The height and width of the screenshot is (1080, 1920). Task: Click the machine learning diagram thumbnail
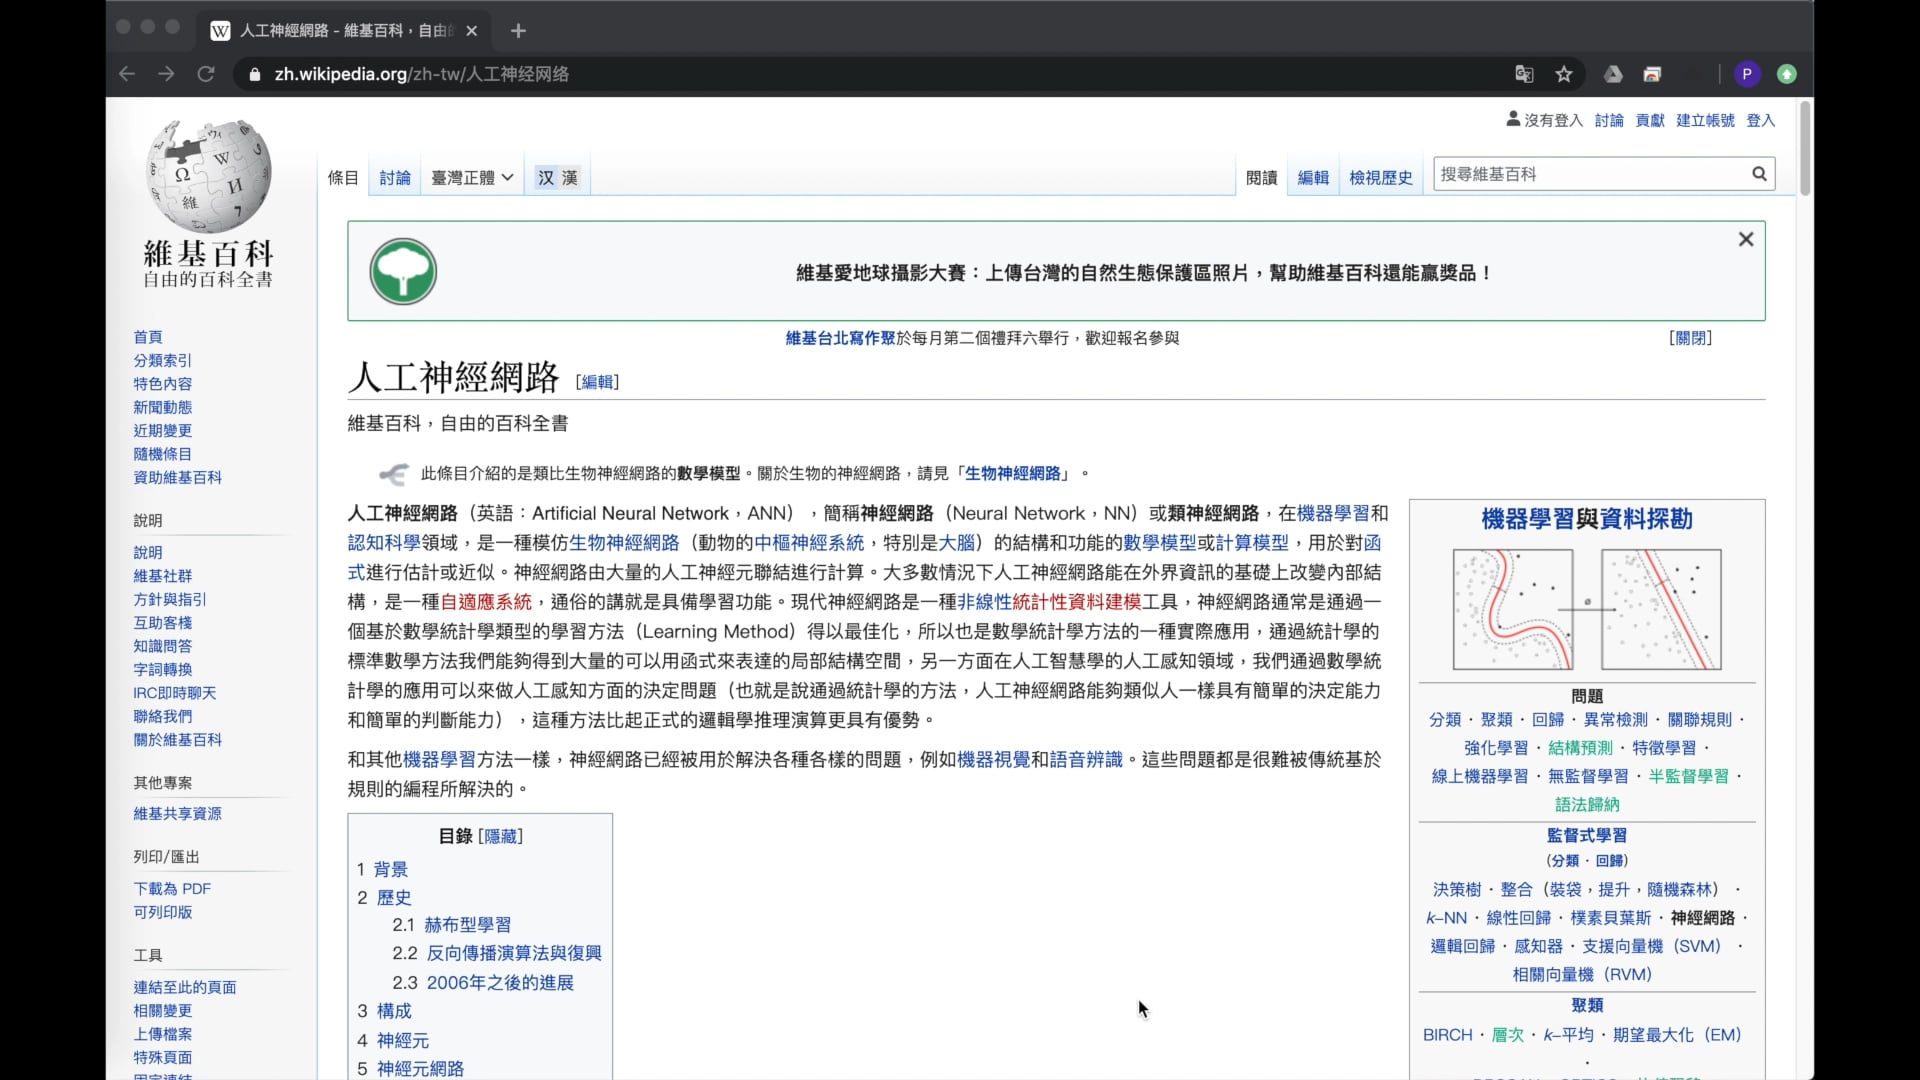pyautogui.click(x=1586, y=609)
